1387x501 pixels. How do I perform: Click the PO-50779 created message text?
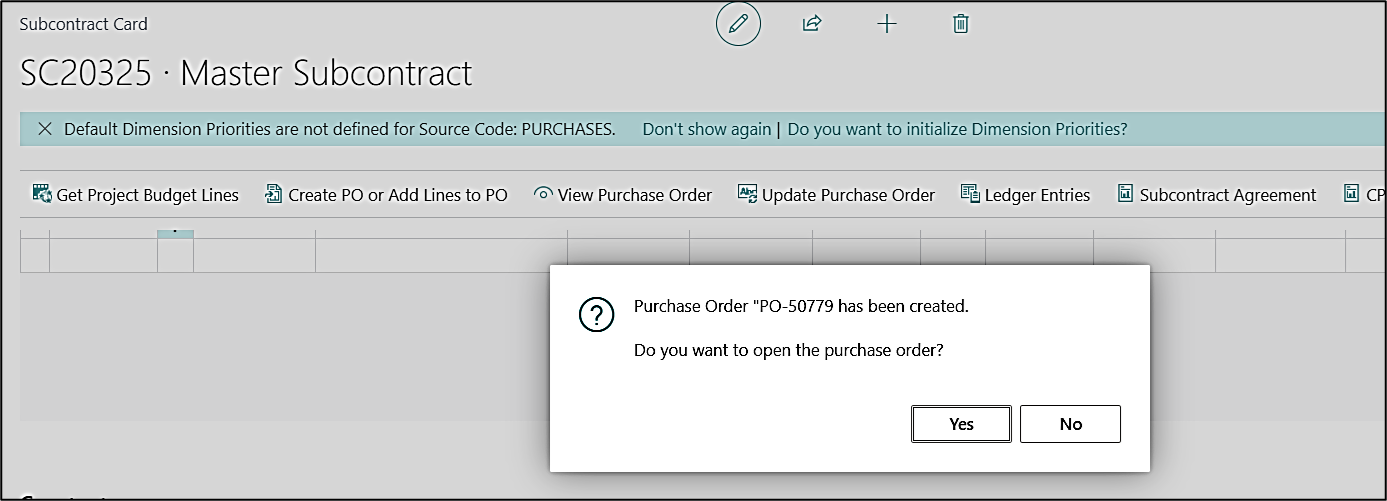[801, 306]
